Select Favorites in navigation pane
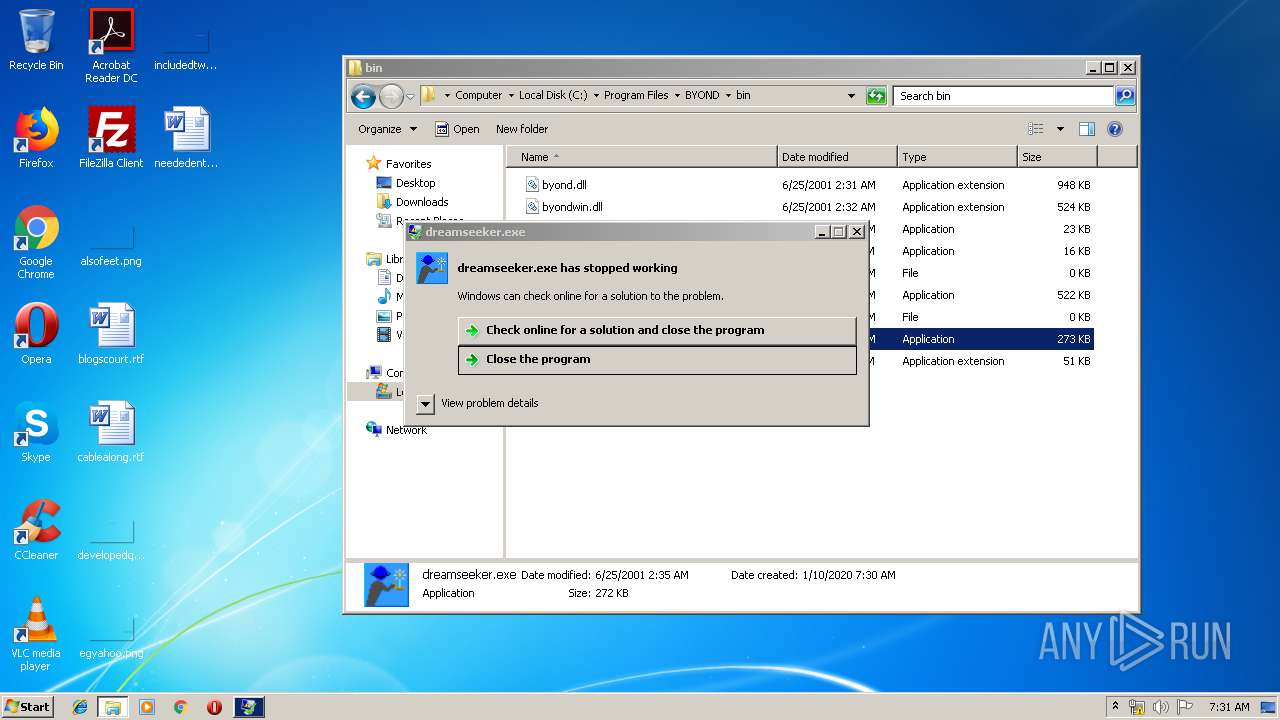Screen dimensions: 1280x720 [x=398, y=164]
